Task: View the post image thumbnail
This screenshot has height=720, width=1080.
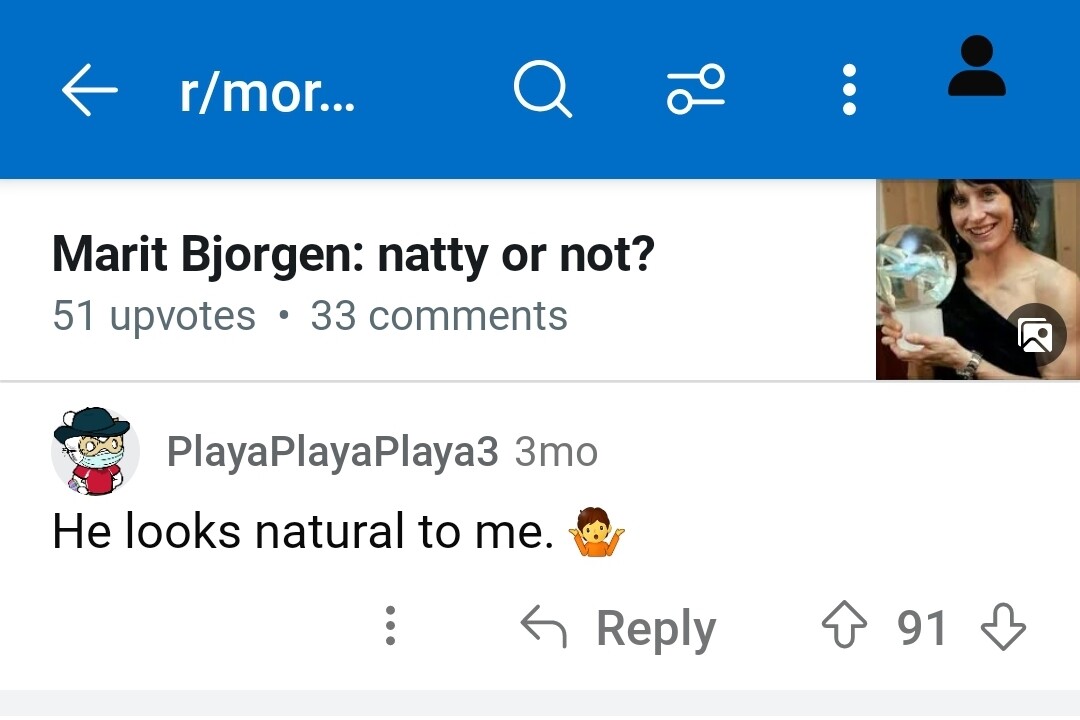Action: tap(977, 279)
